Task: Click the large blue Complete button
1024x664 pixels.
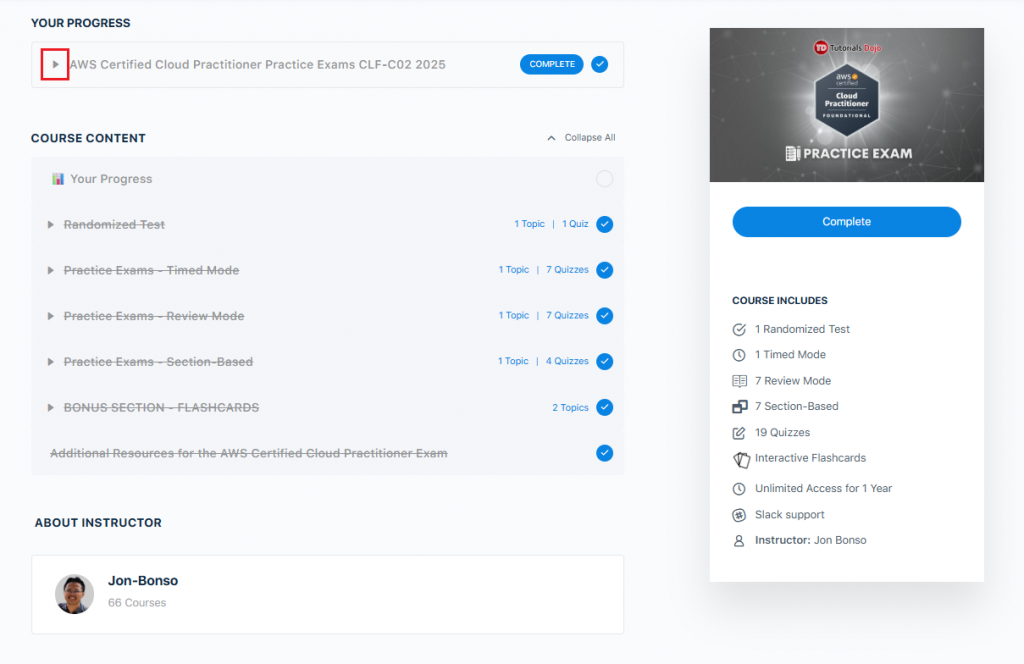Action: coord(846,222)
